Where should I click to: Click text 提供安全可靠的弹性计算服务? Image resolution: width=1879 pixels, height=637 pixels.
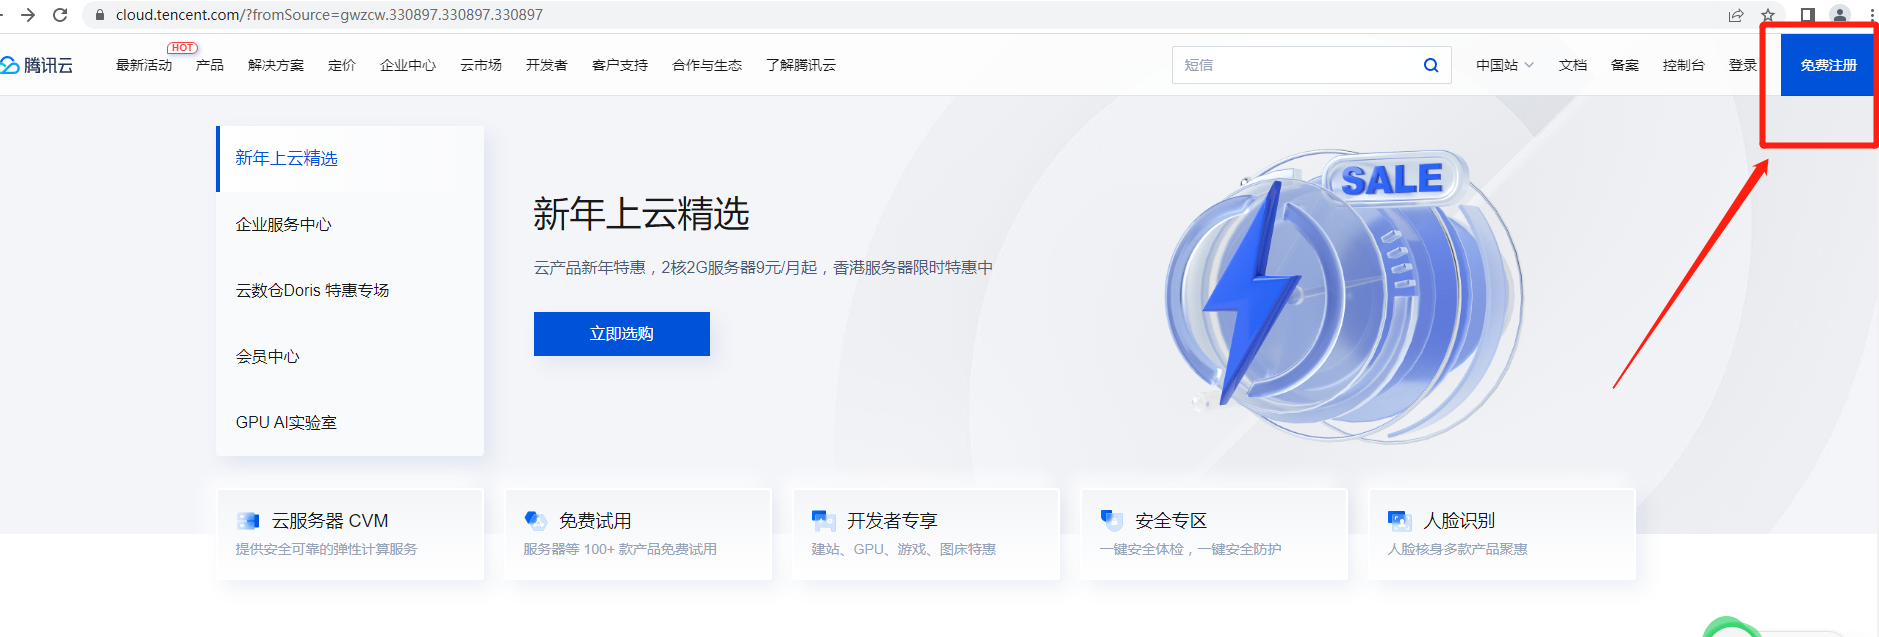coord(326,549)
